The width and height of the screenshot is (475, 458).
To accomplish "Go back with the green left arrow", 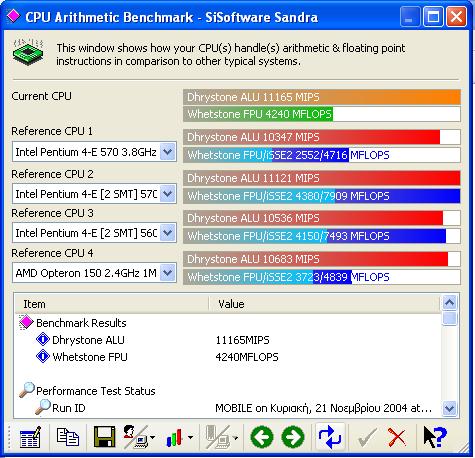I will coord(262,437).
